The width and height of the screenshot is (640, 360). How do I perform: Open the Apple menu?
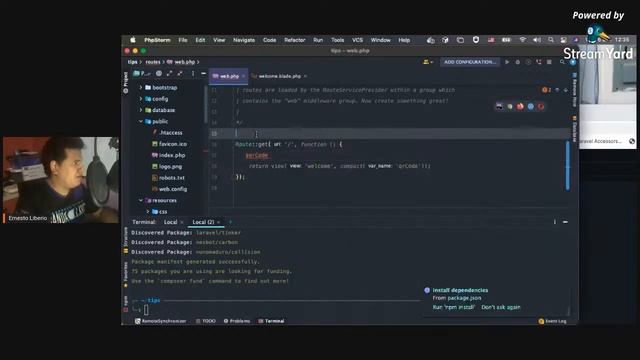pos(133,40)
